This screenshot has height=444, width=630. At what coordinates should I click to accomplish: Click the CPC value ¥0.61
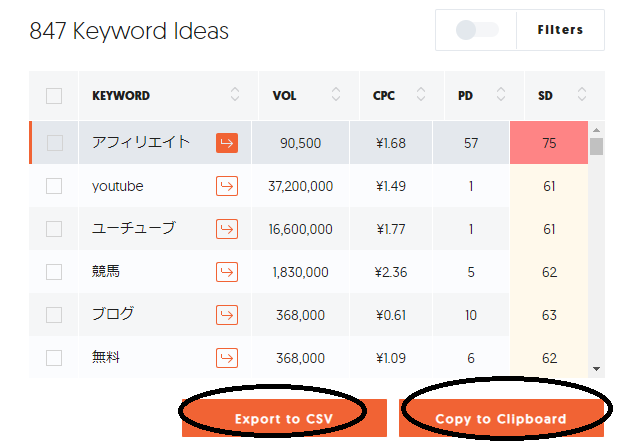[391, 315]
